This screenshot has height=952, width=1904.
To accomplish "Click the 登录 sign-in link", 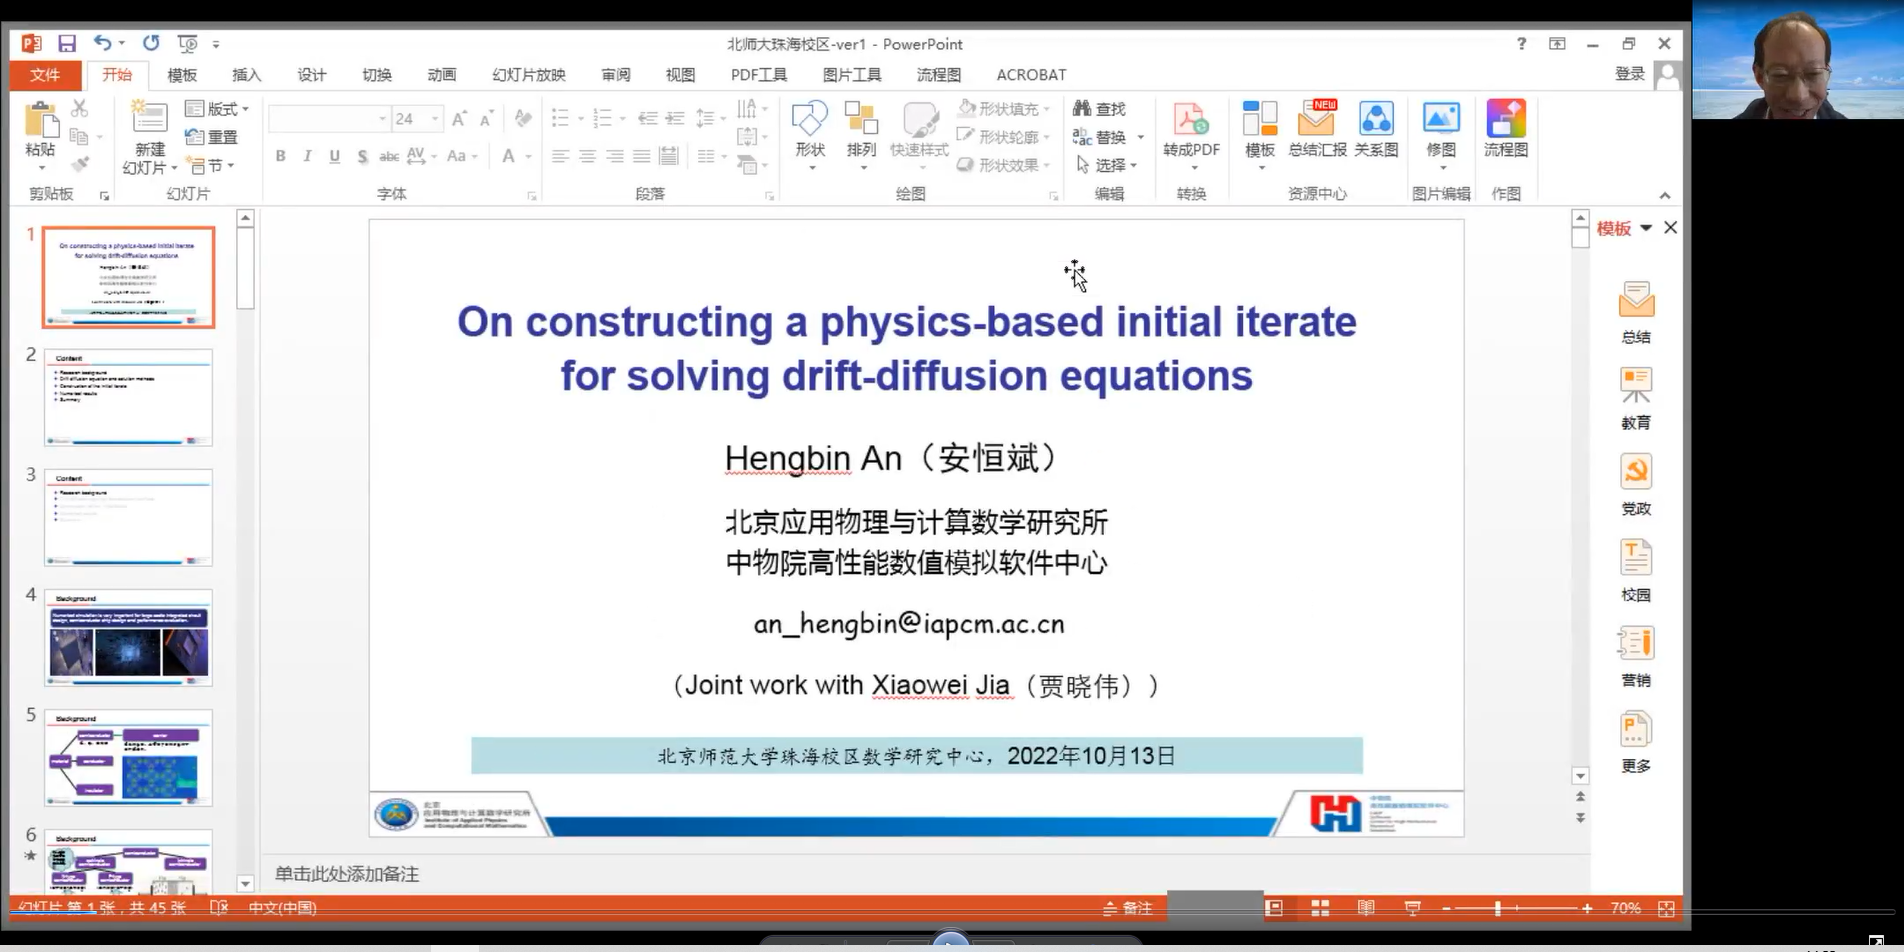I will [x=1629, y=74].
